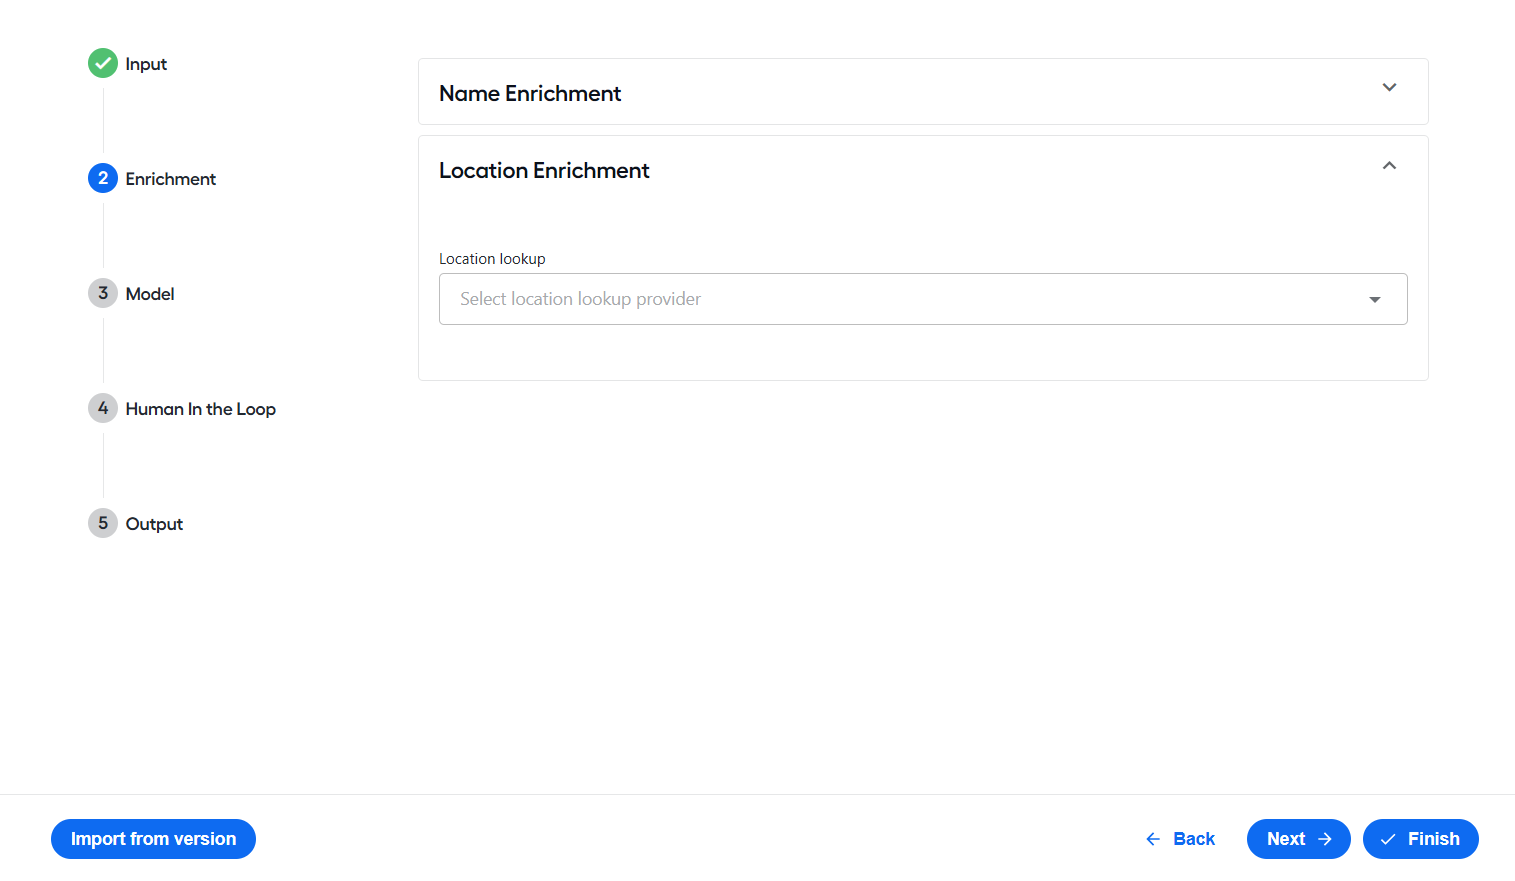
Task: Click the Select location lookup provider field
Action: pos(923,299)
